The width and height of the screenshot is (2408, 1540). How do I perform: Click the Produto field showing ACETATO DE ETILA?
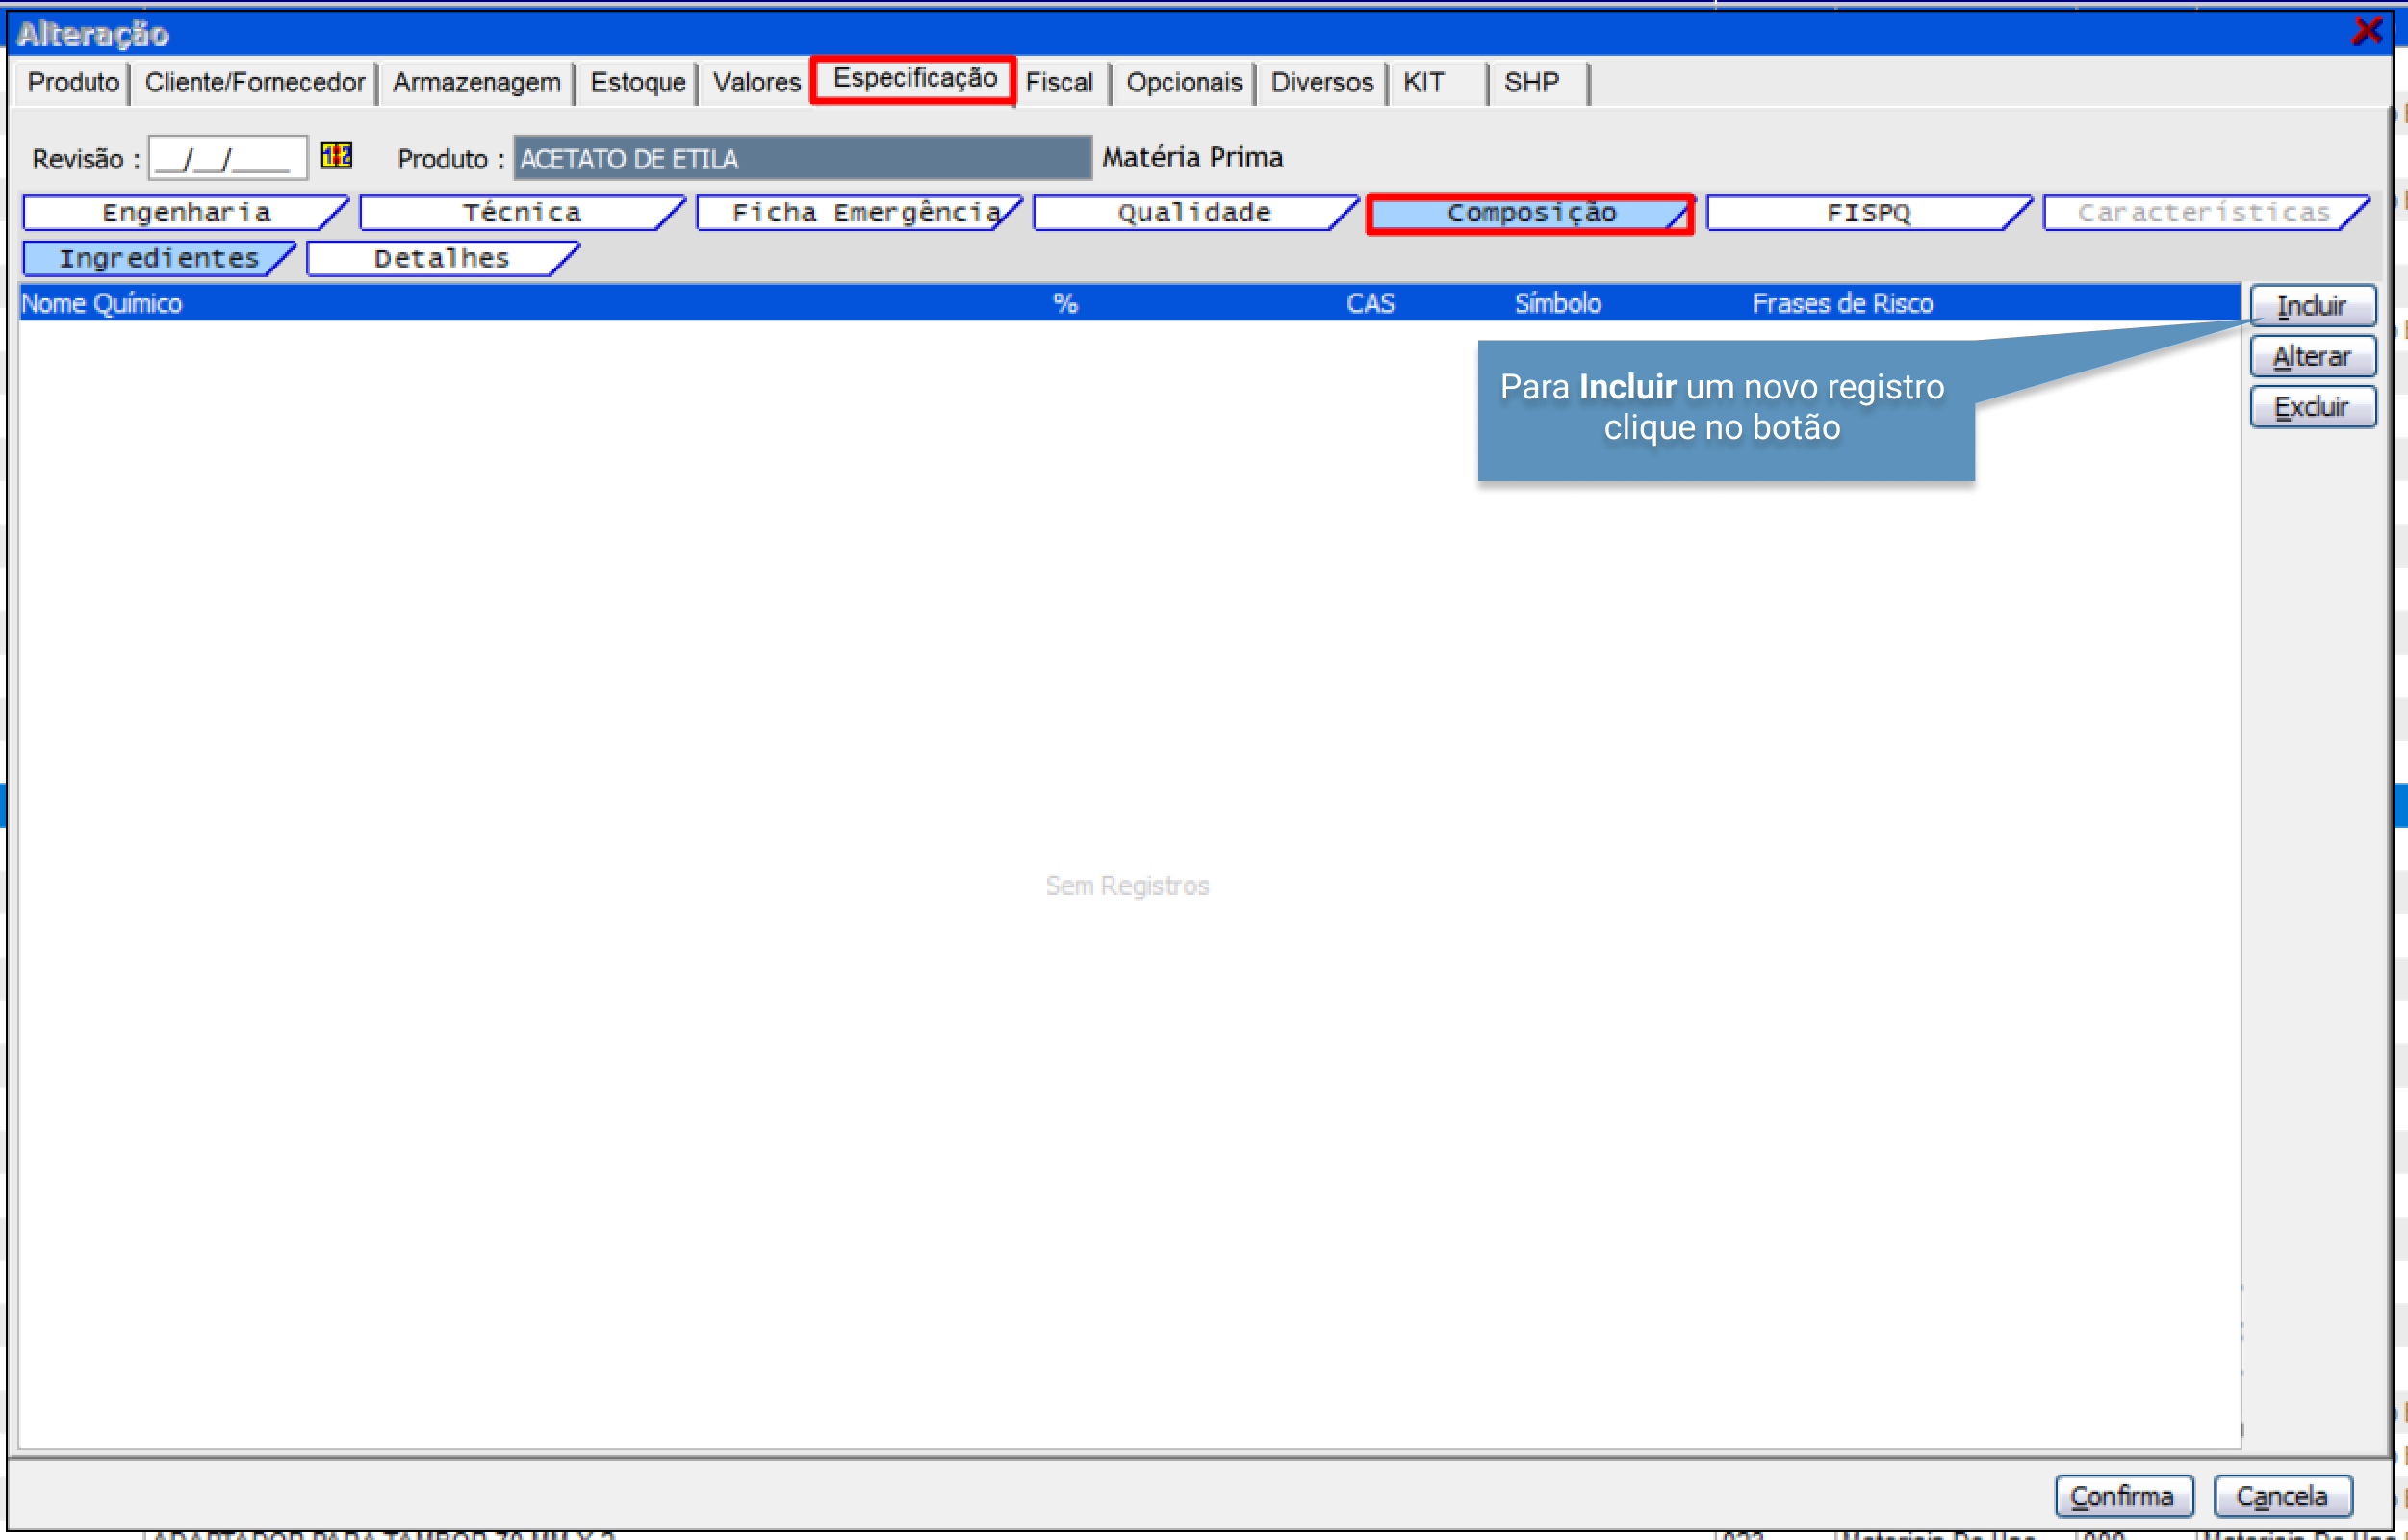click(802, 158)
